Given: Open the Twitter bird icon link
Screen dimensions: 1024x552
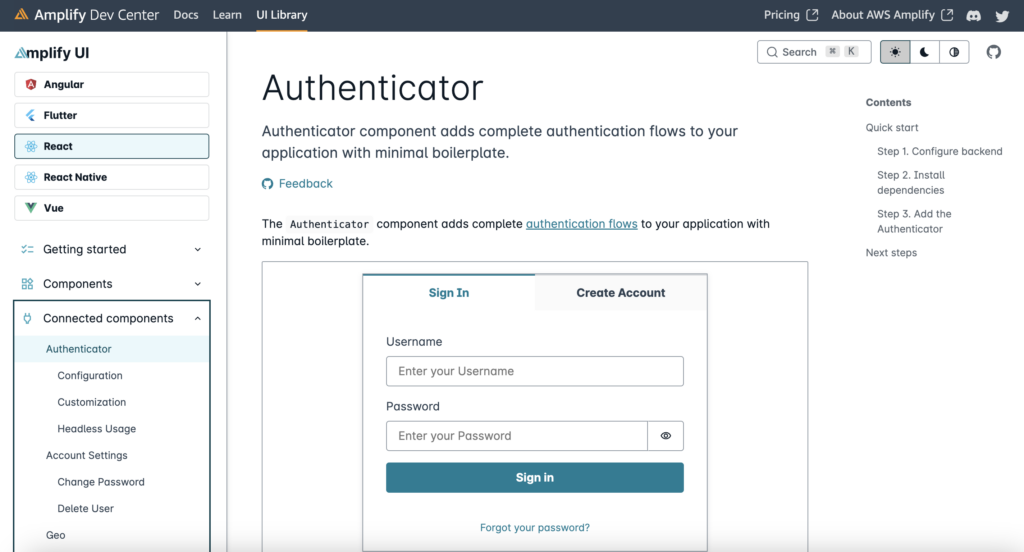Looking at the screenshot, I should pos(1002,16).
